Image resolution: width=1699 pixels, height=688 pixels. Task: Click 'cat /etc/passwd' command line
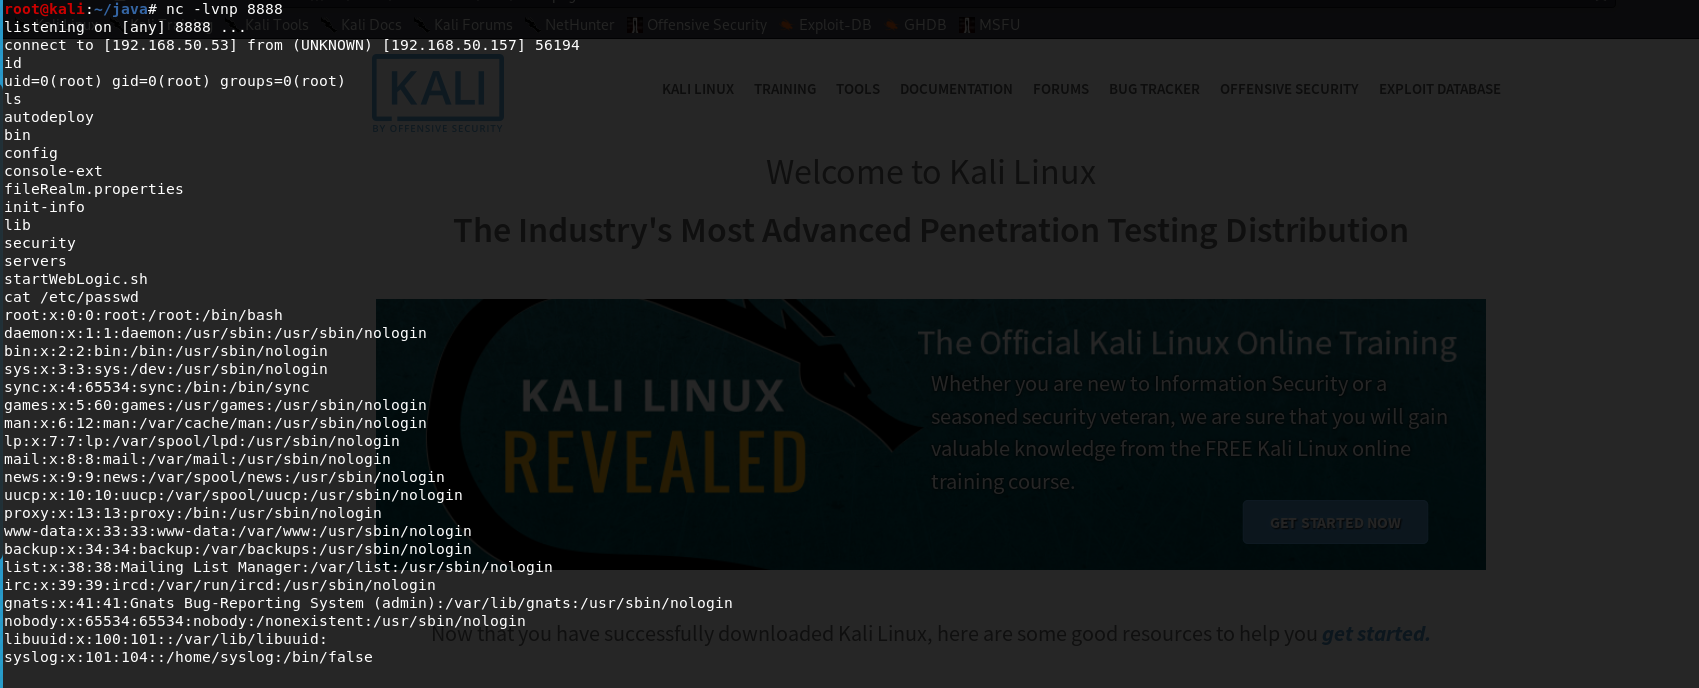[x=71, y=297]
